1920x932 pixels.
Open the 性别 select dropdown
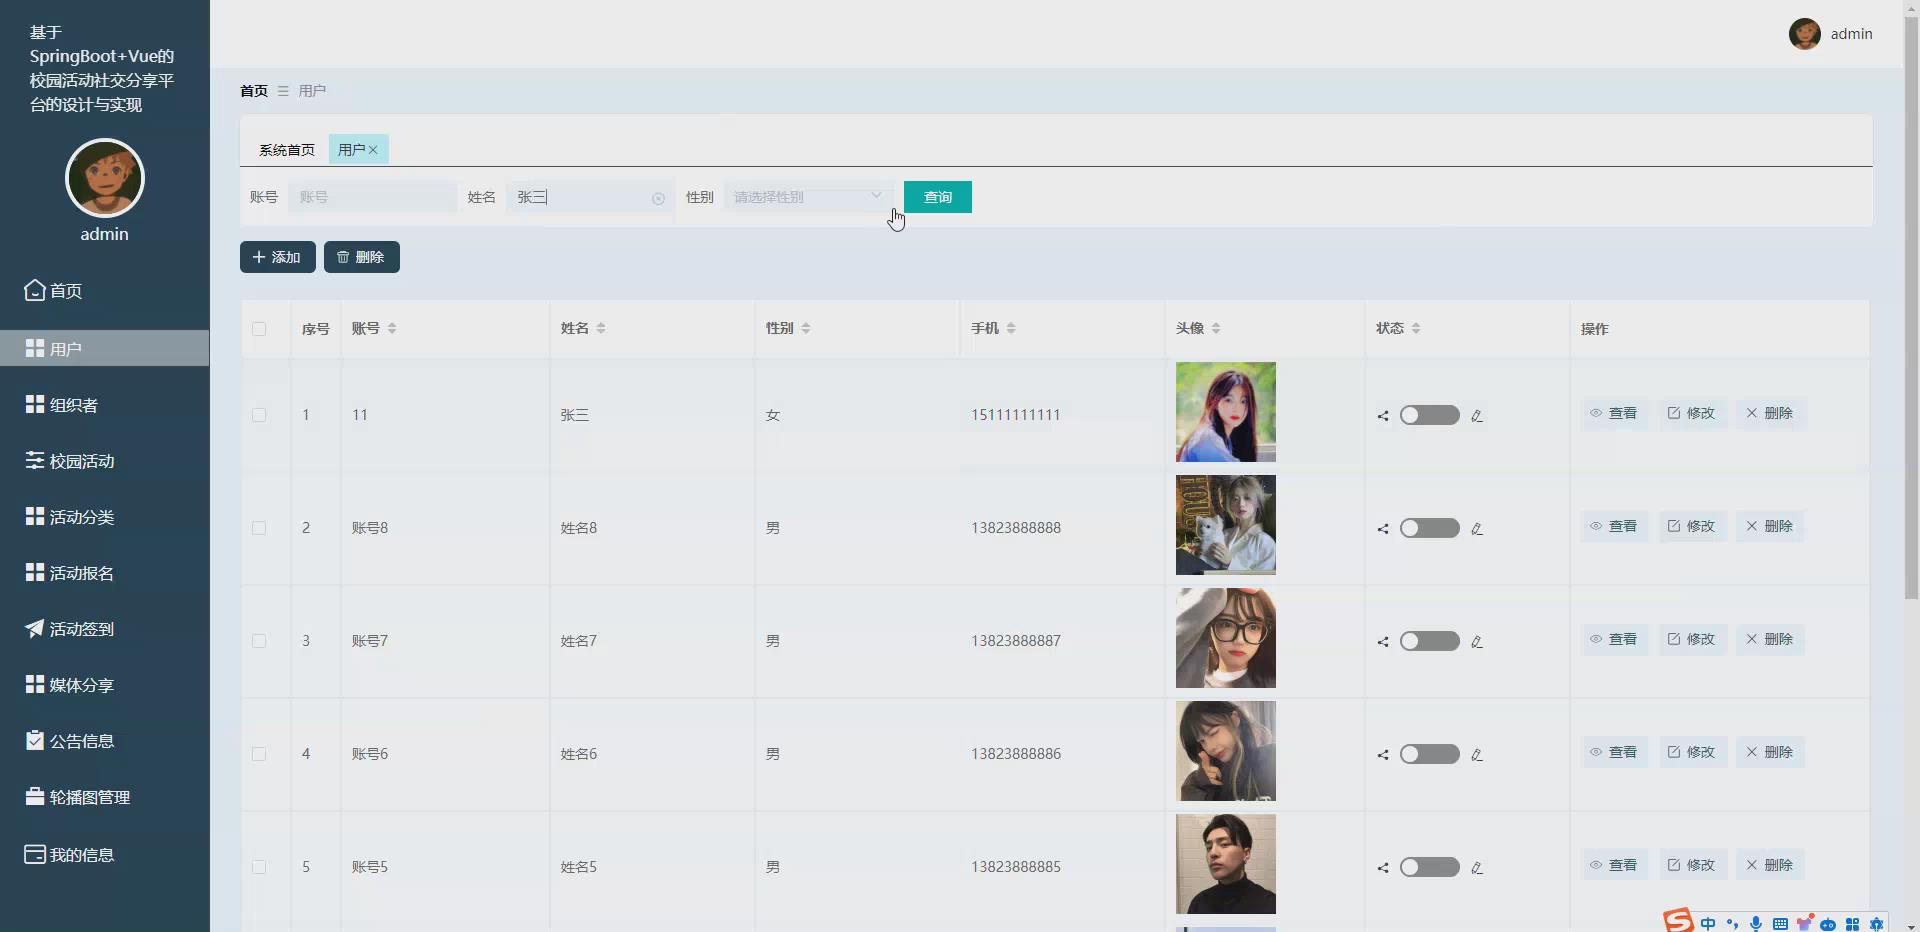pos(808,197)
